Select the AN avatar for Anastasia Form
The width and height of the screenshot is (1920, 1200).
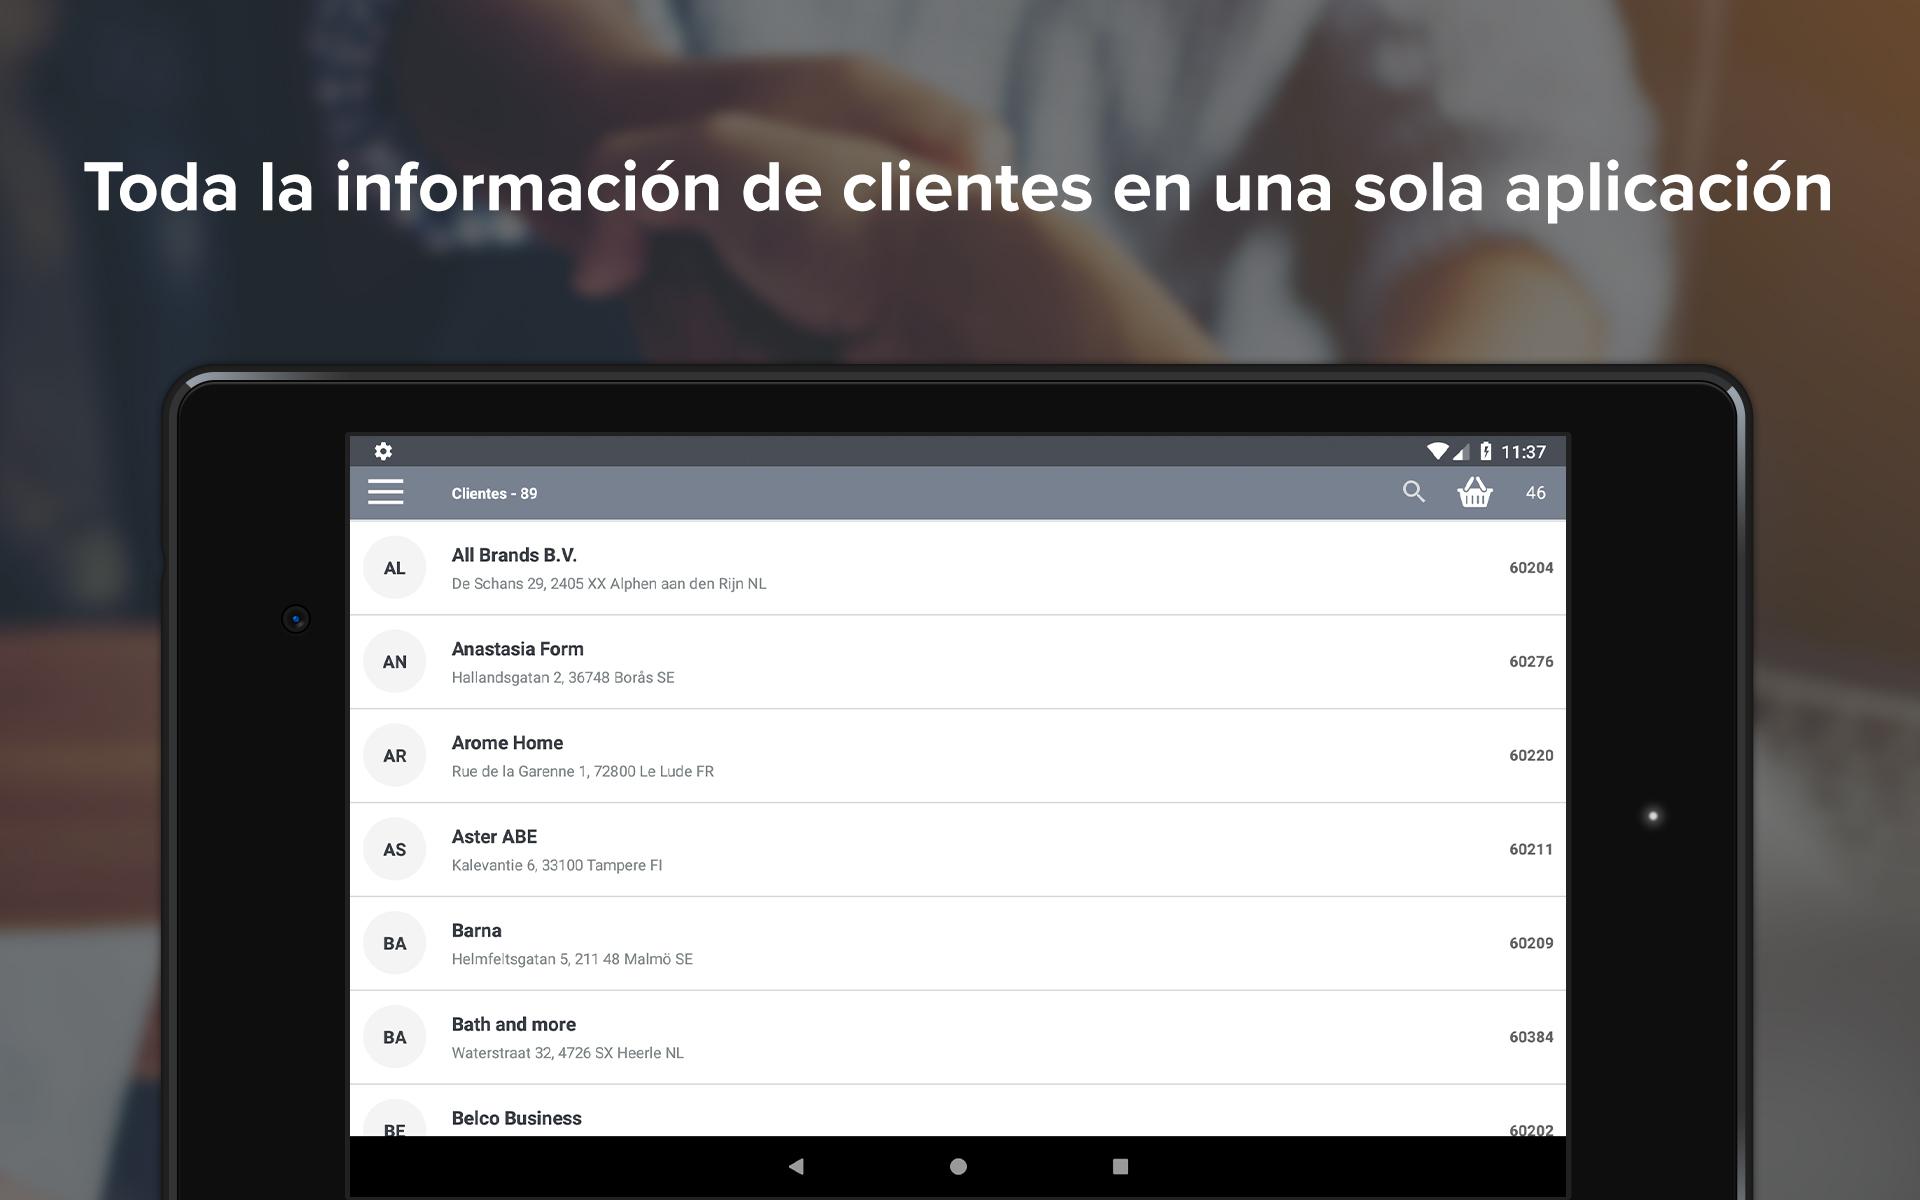395,661
